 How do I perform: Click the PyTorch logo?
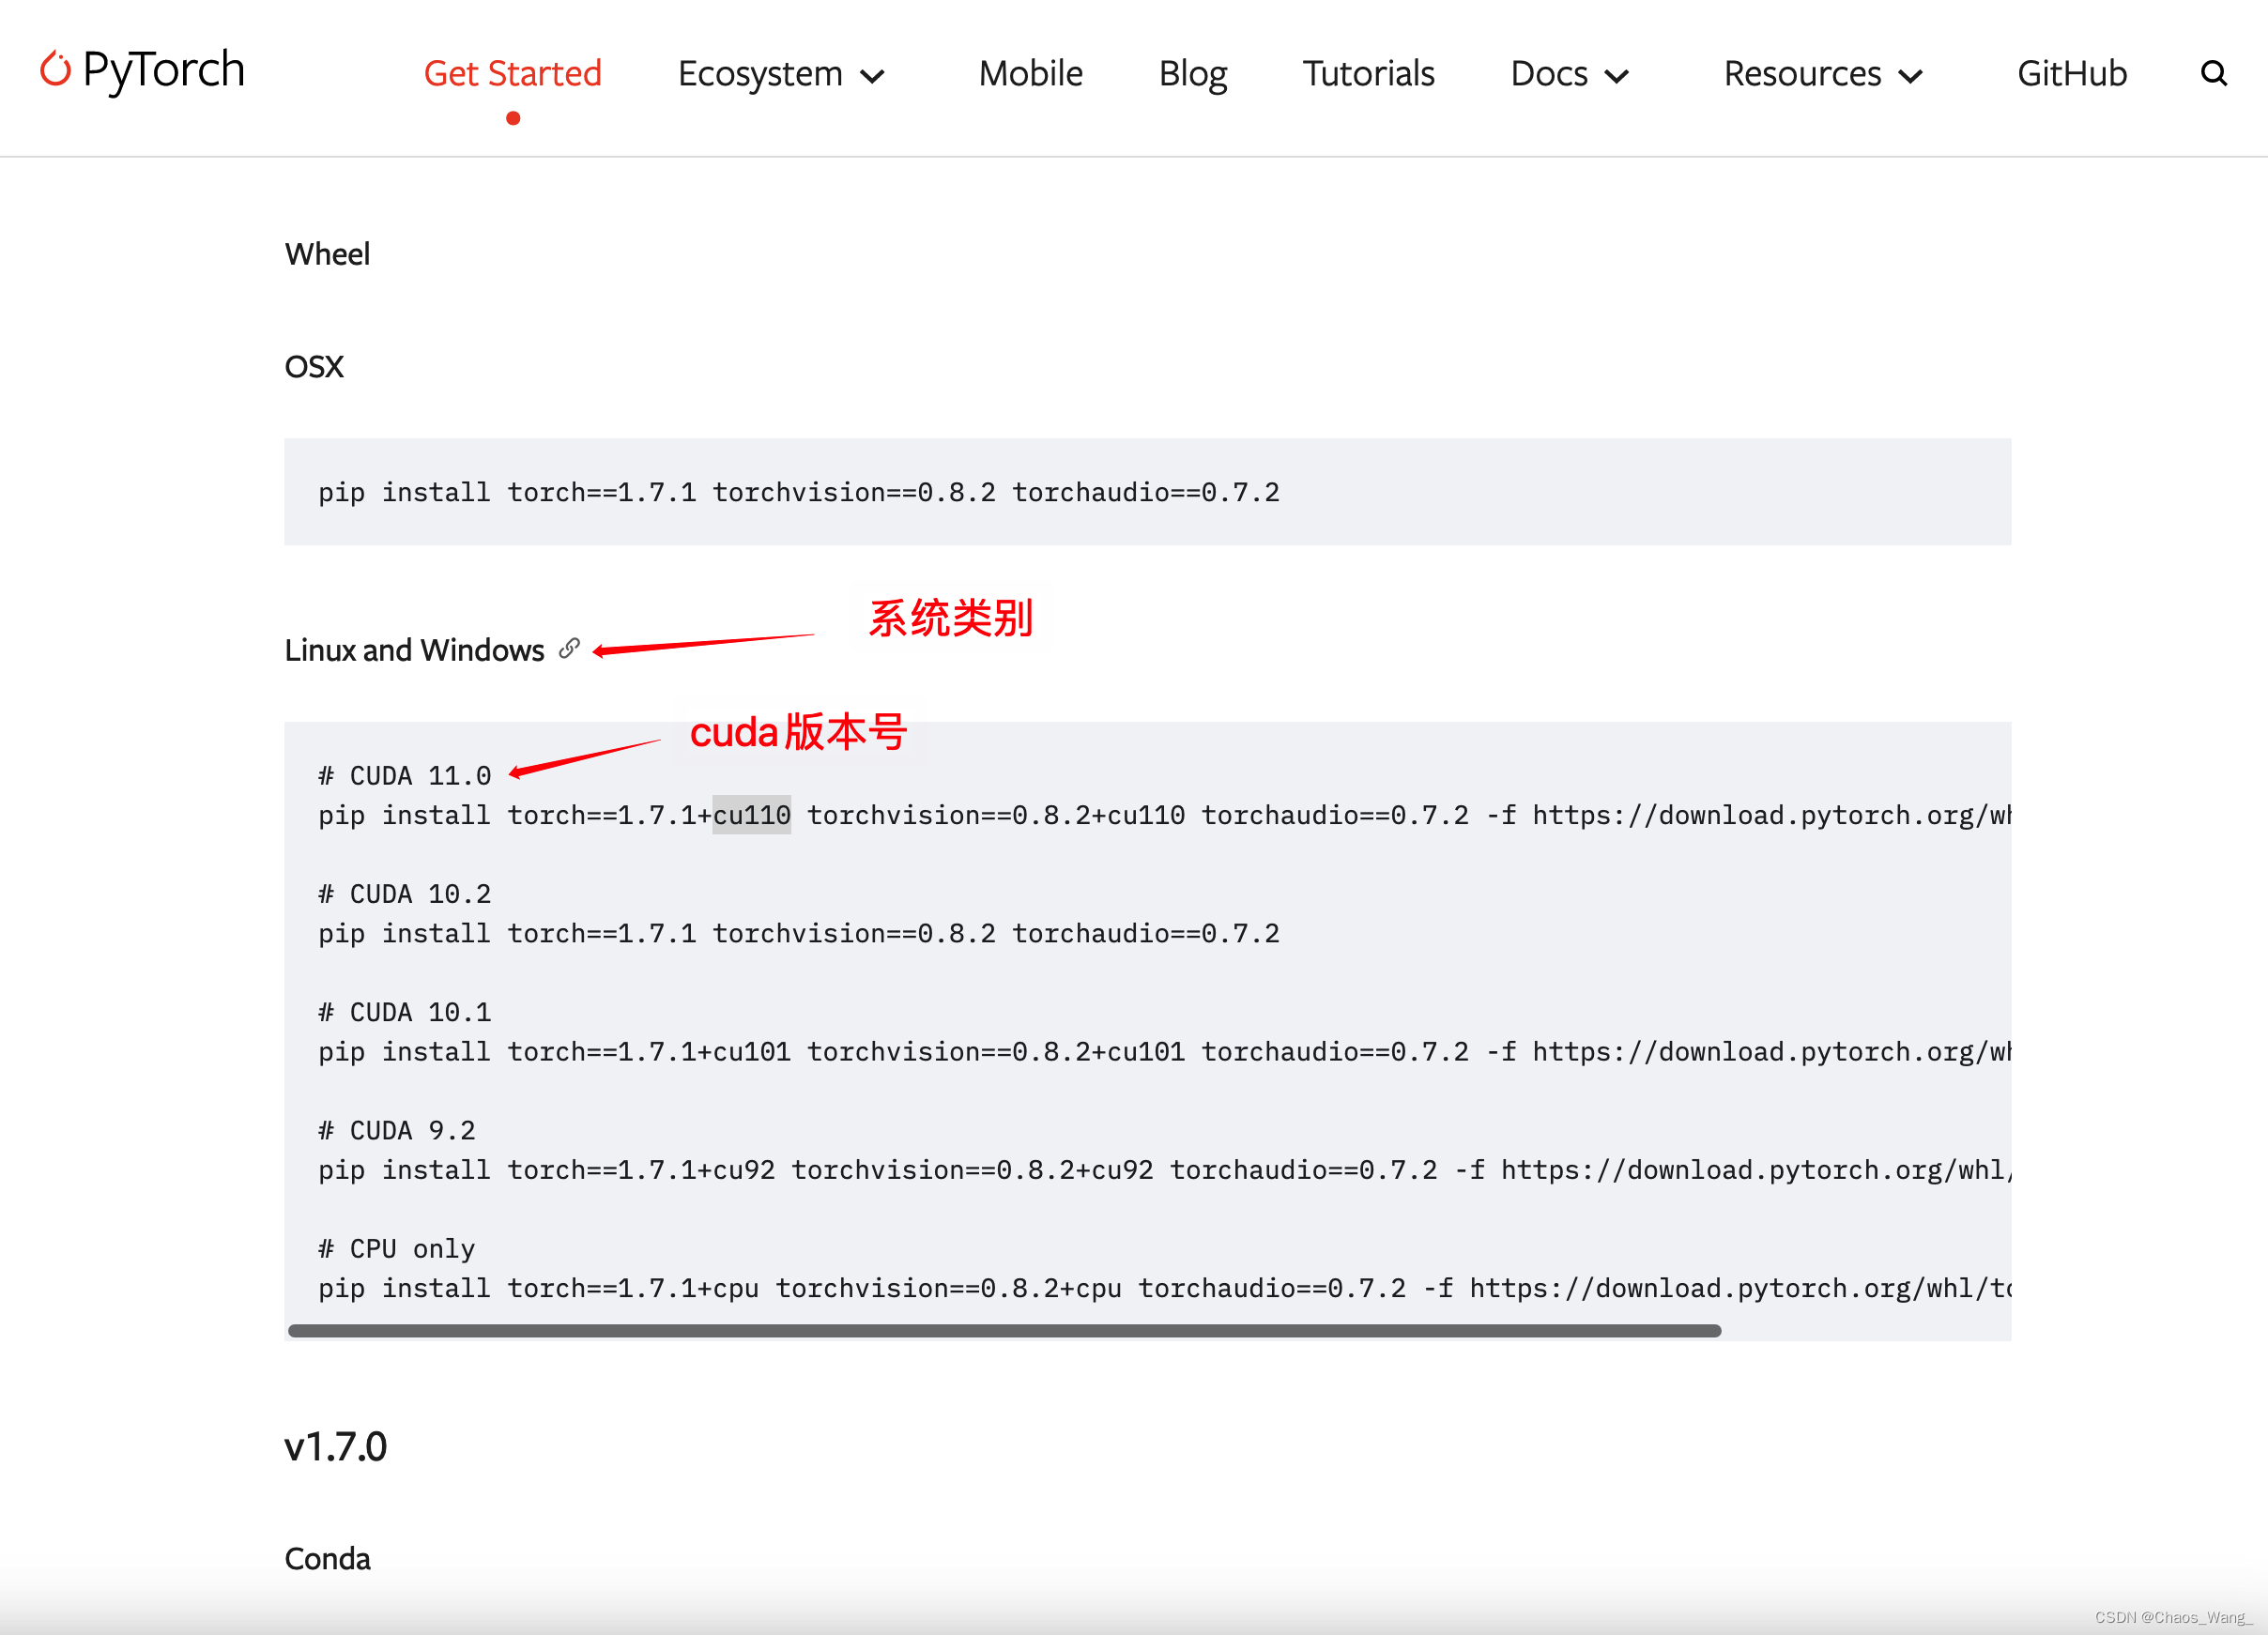(x=141, y=71)
